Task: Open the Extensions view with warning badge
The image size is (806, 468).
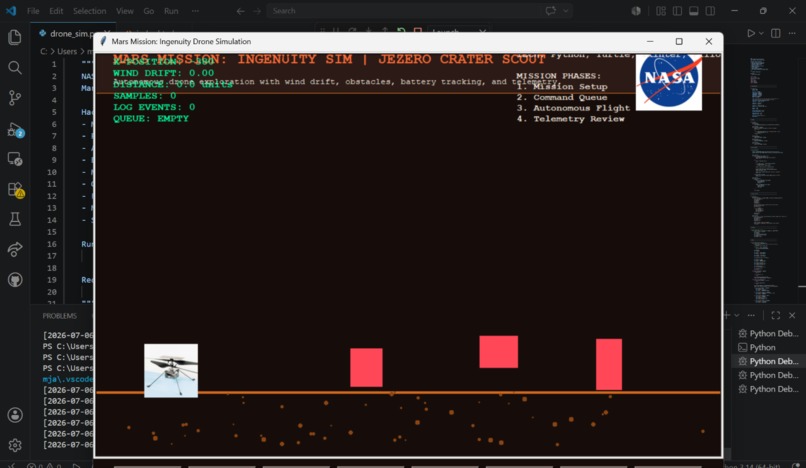Action: (x=16, y=190)
